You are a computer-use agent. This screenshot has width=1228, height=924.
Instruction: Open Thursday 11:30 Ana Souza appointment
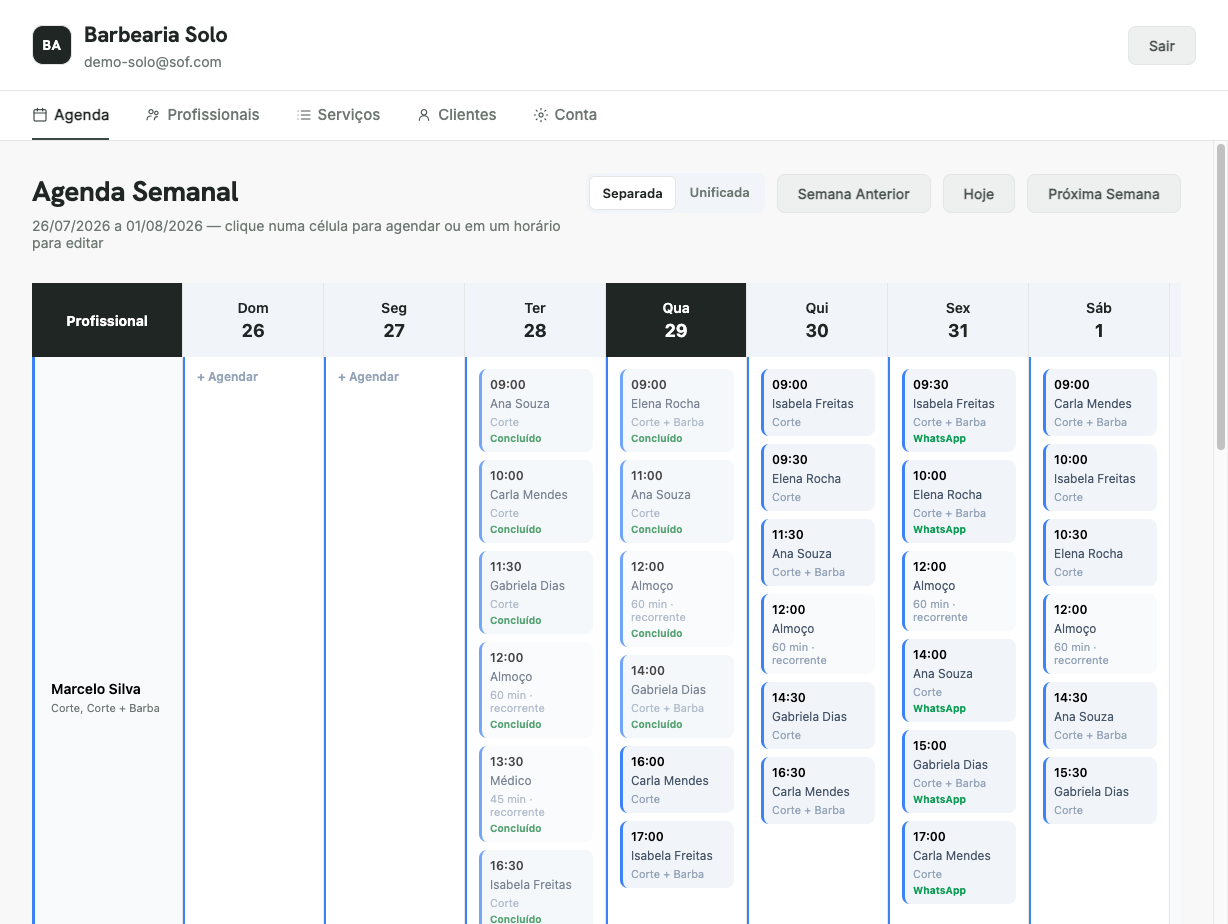[x=818, y=553]
